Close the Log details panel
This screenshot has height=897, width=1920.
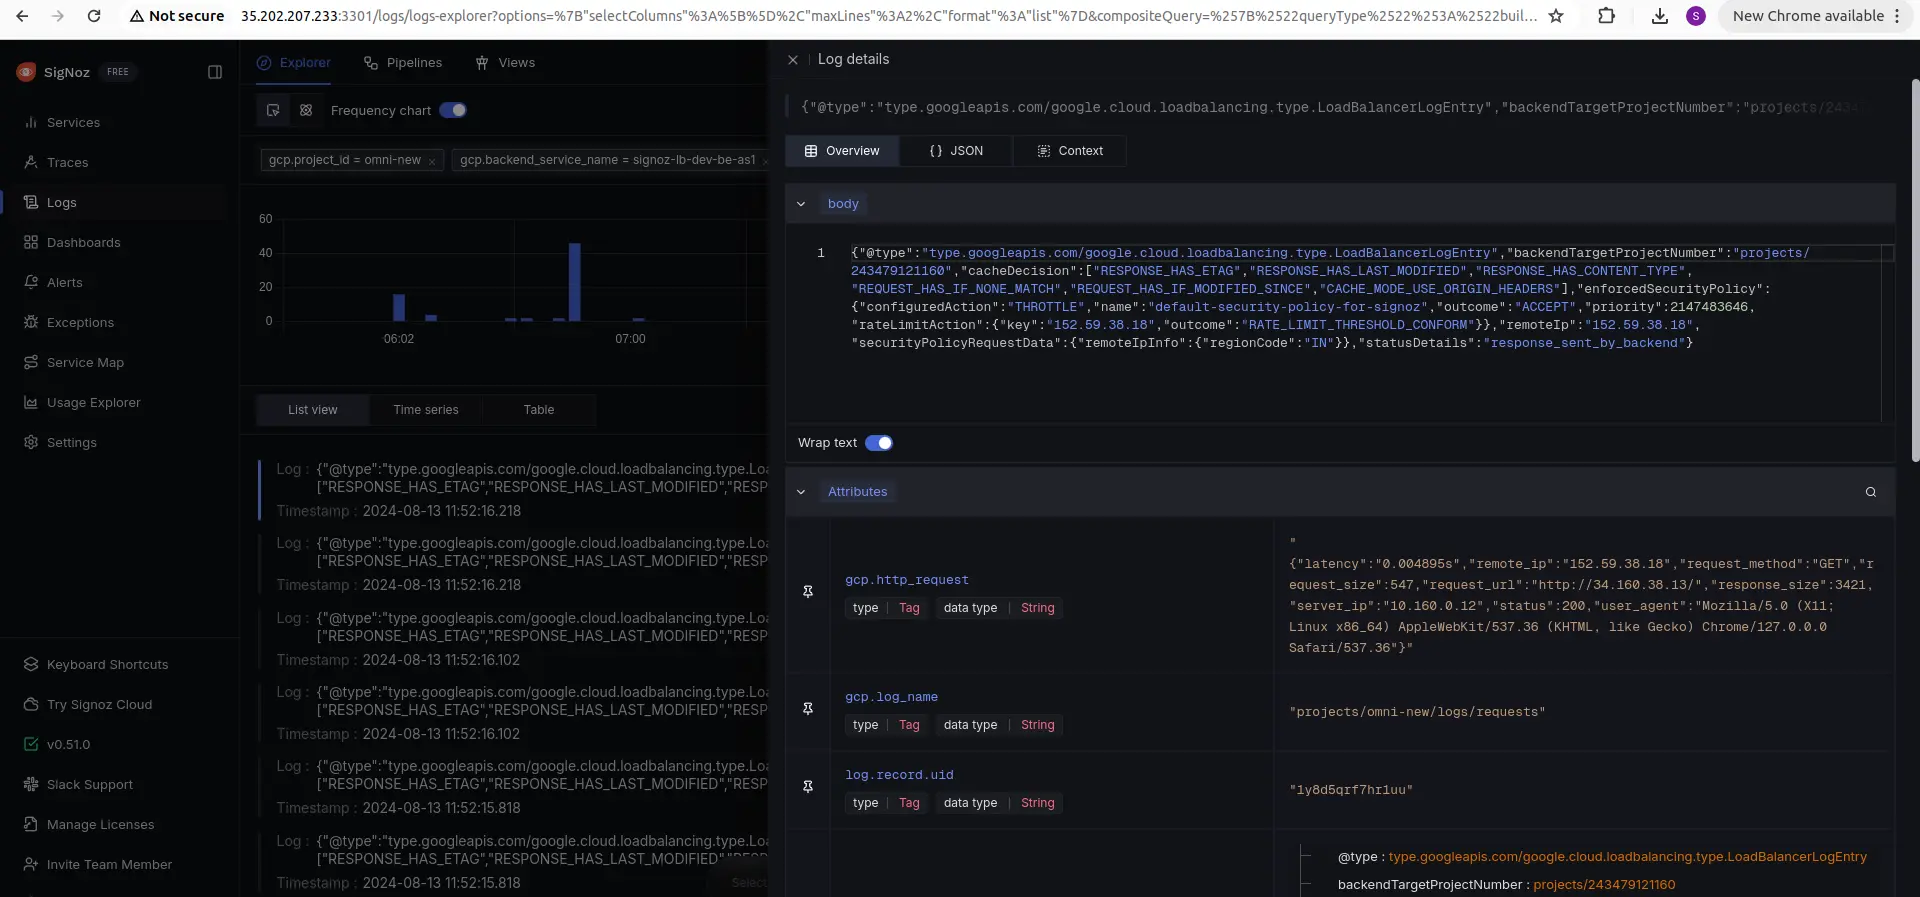793,60
